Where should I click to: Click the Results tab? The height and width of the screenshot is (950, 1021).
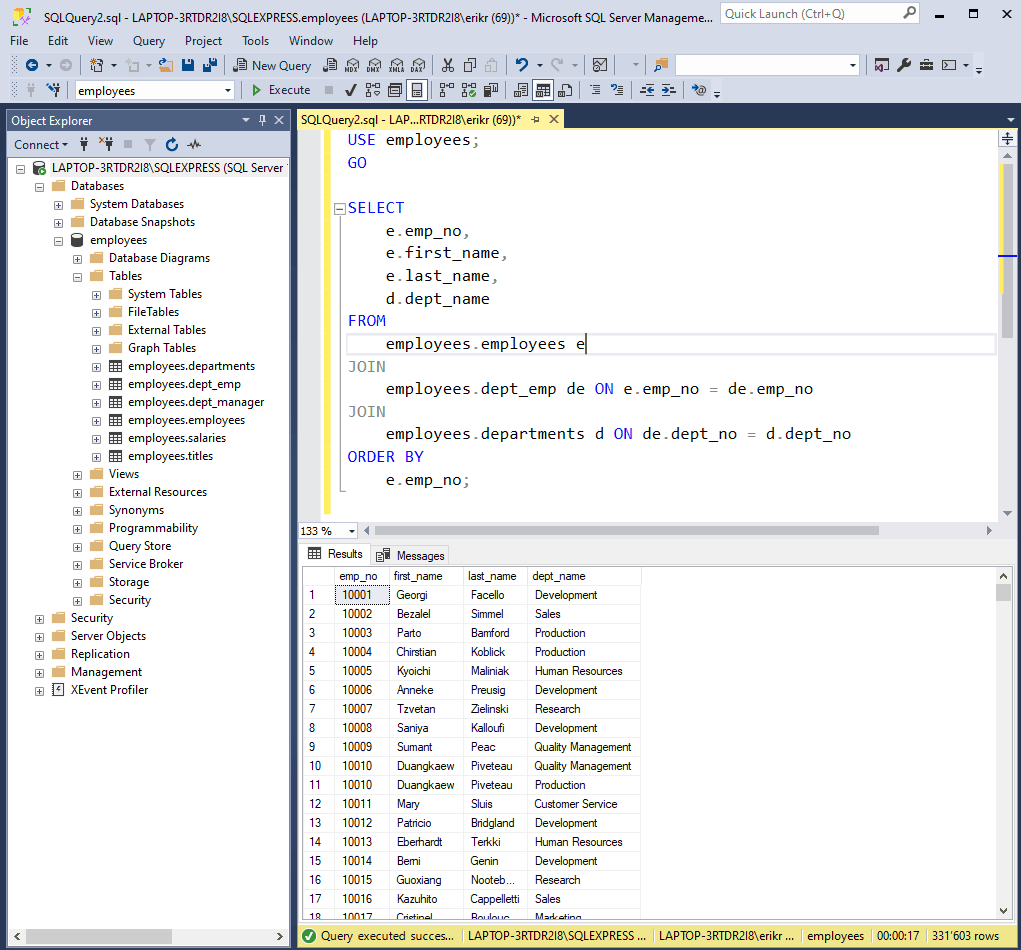336,553
